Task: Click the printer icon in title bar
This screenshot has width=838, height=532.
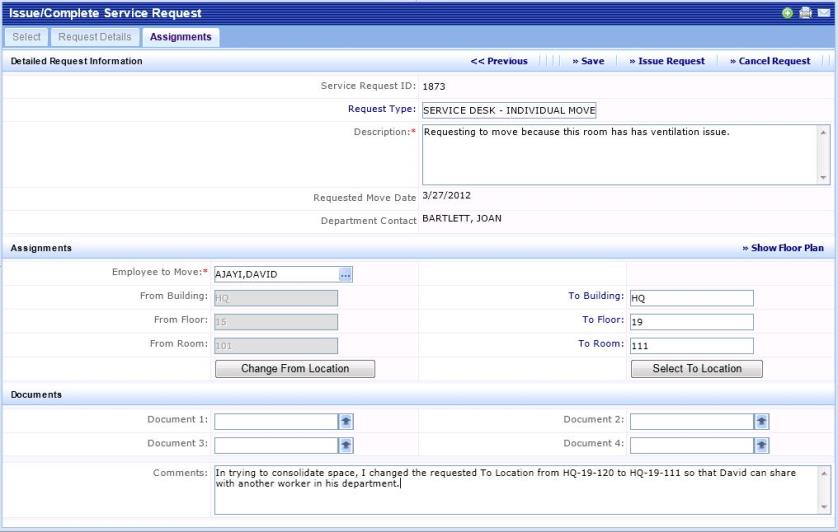Action: point(805,13)
